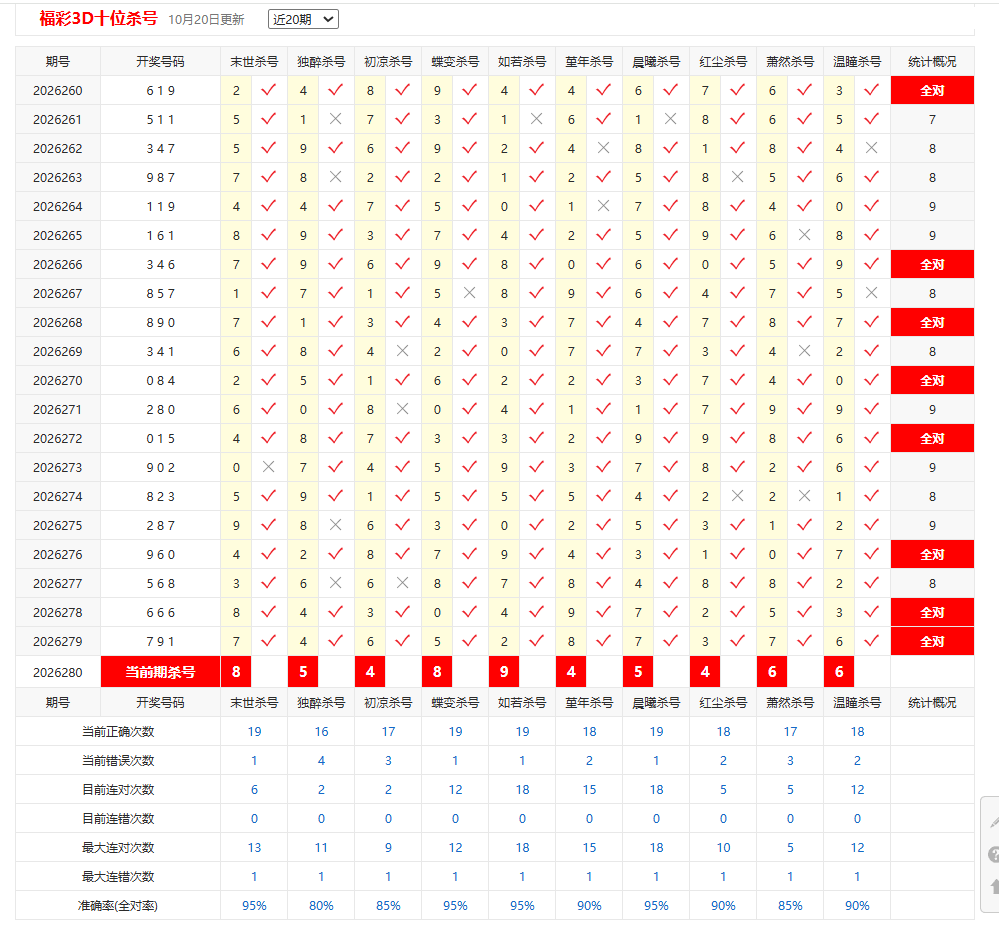999x925 pixels.
Task: Click the period number 2026268
Action: 58,322
